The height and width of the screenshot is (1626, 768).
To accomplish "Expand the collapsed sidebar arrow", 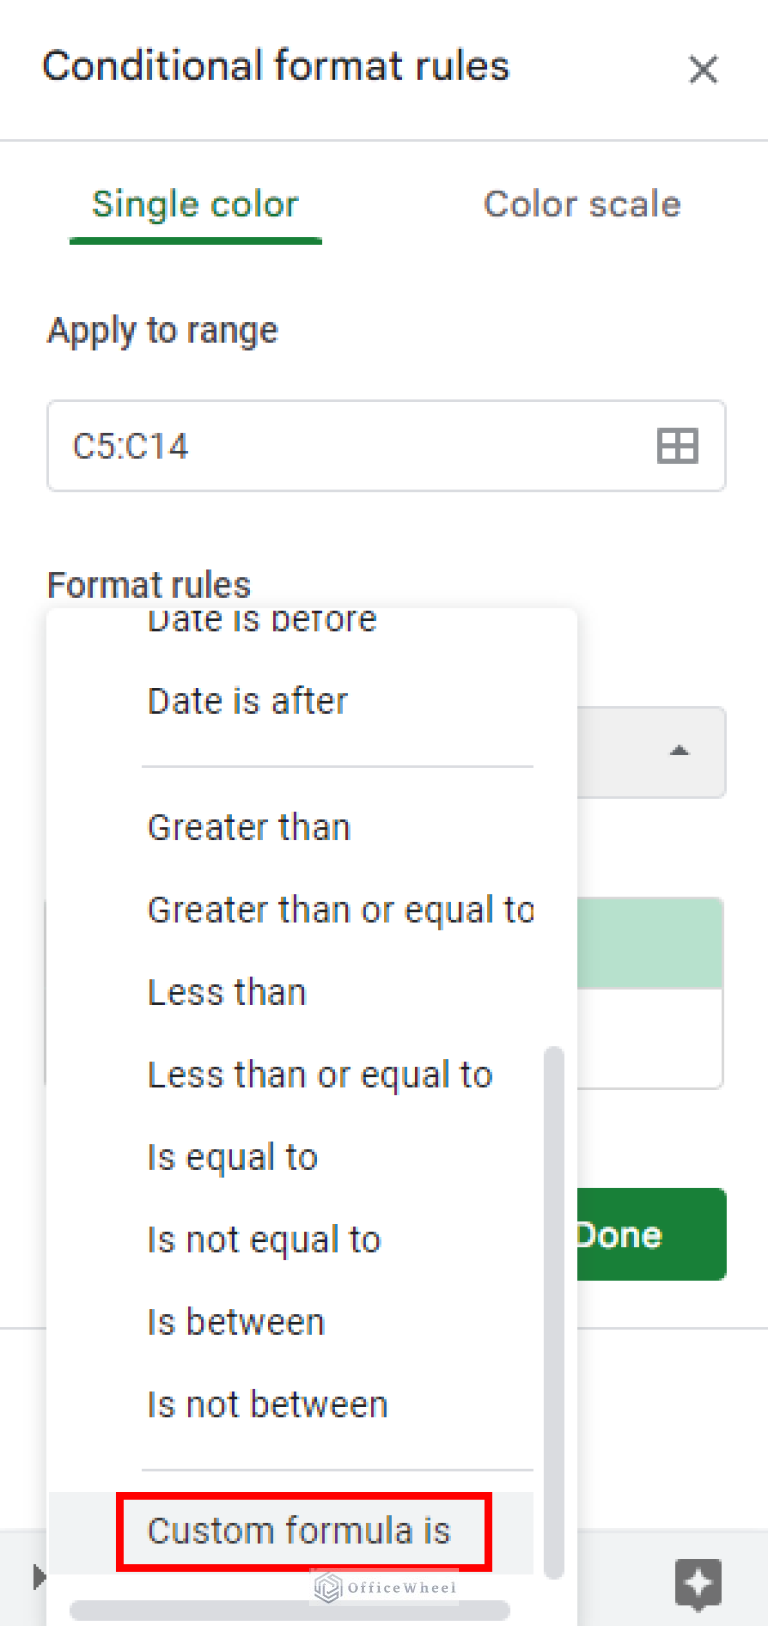I will point(38,1576).
